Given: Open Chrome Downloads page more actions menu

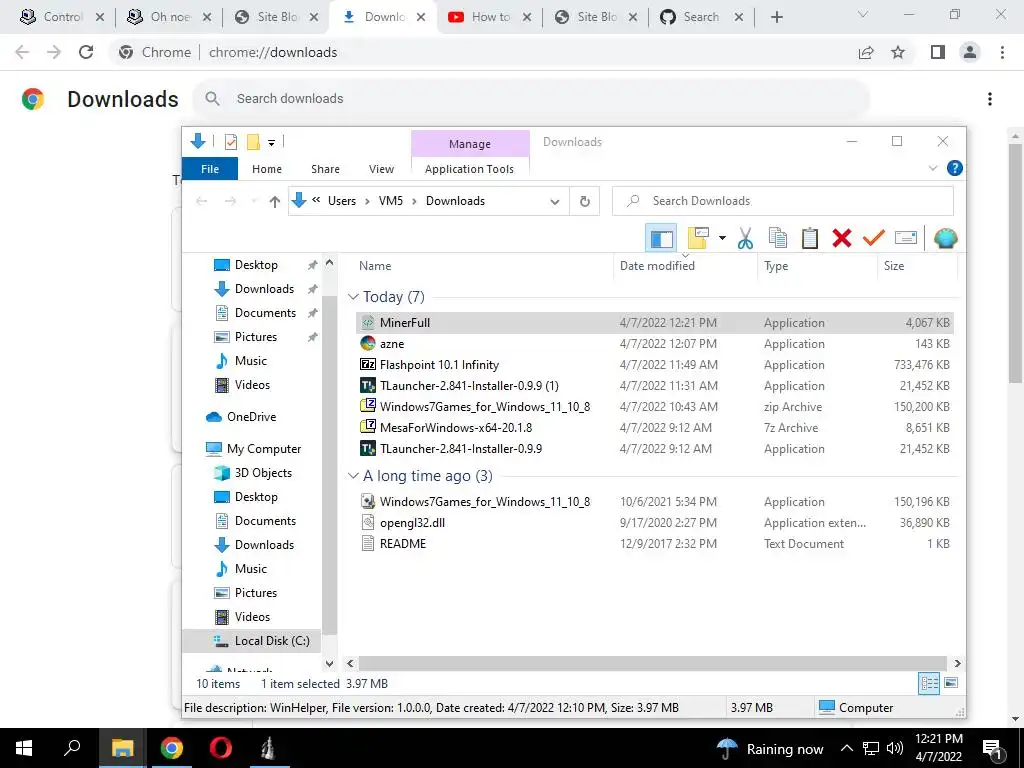Looking at the screenshot, I should coord(989,99).
